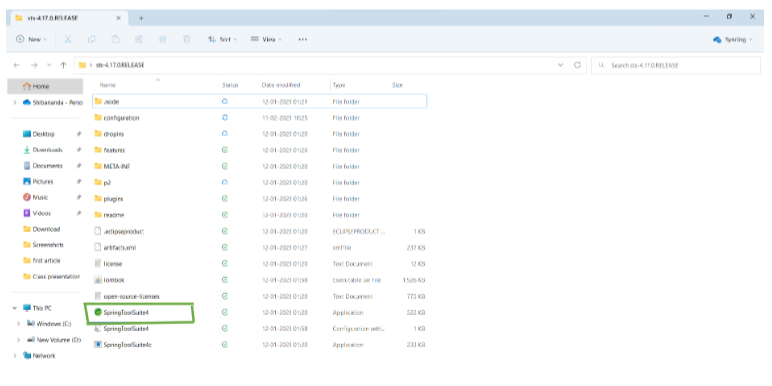772x386 pixels.
Task: Select the plugins folder
Action: click(259, 199)
